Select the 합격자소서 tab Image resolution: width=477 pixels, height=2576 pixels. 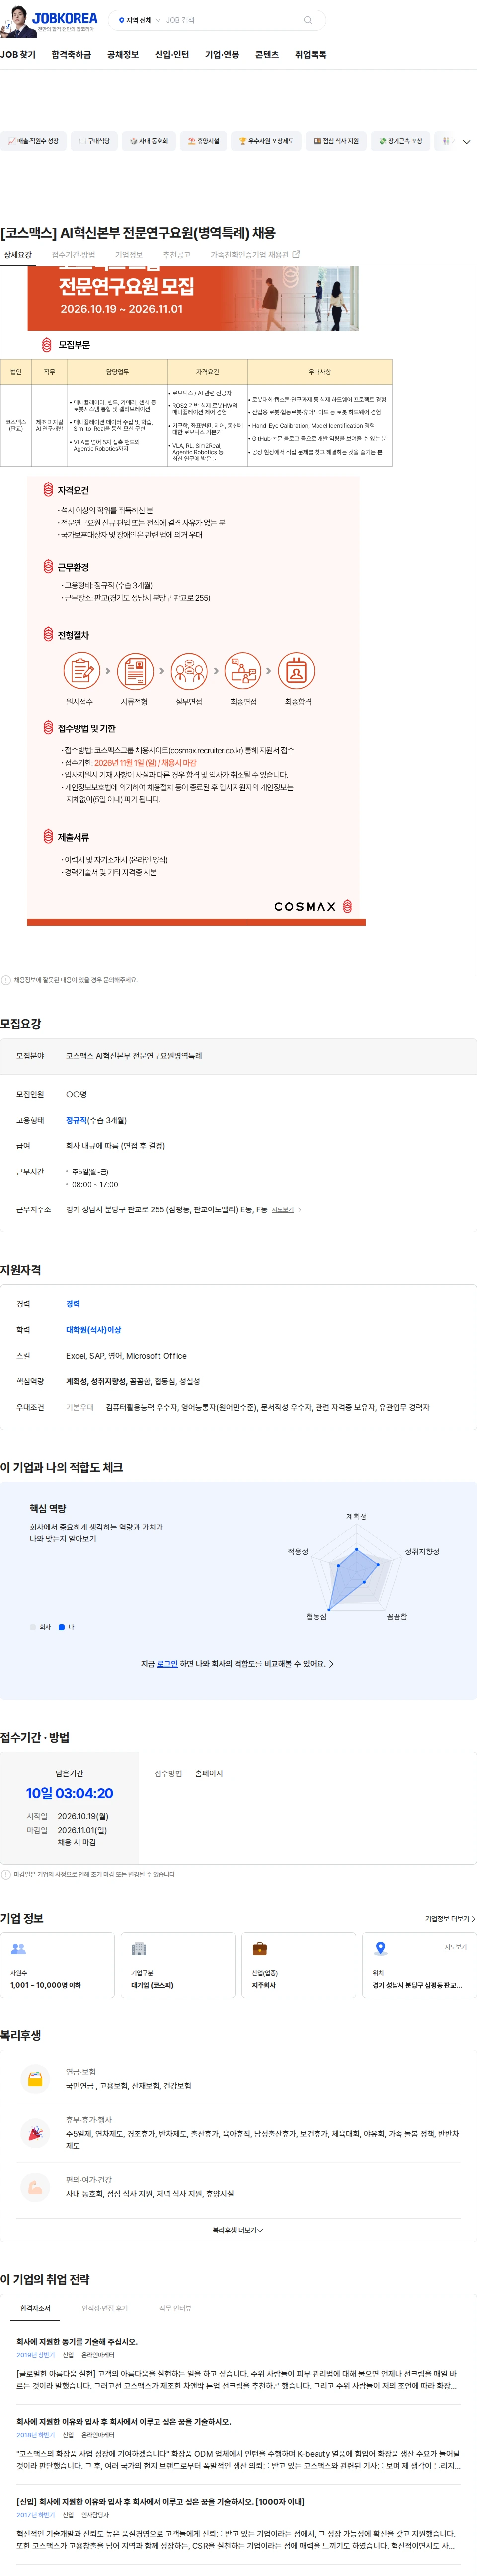[x=35, y=2309]
